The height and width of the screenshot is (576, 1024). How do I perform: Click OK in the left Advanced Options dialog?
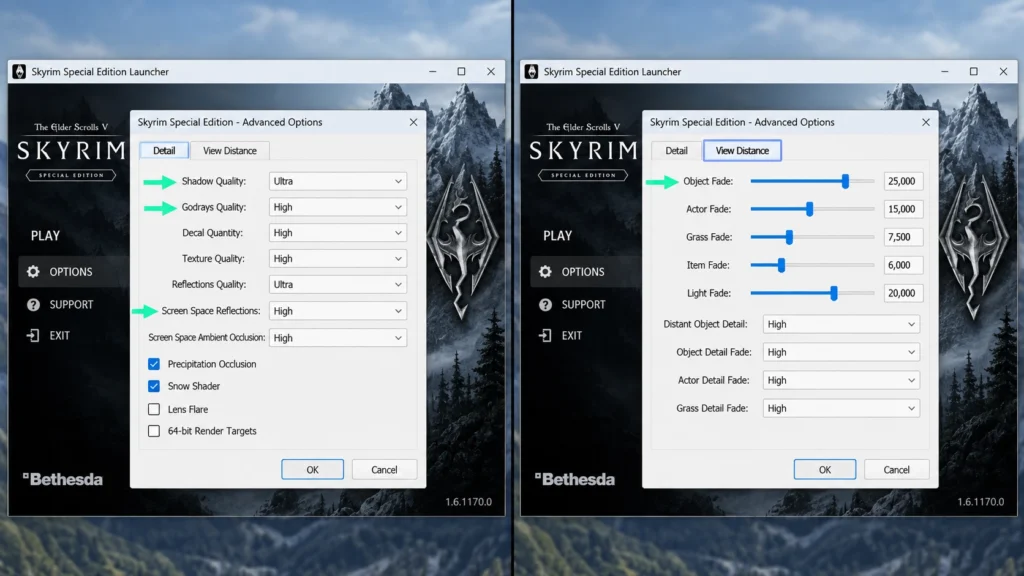point(312,470)
